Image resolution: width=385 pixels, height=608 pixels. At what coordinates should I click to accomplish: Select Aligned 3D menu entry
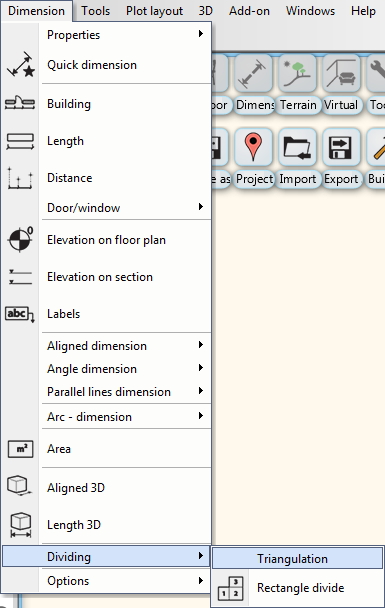pyautogui.click(x=107, y=487)
